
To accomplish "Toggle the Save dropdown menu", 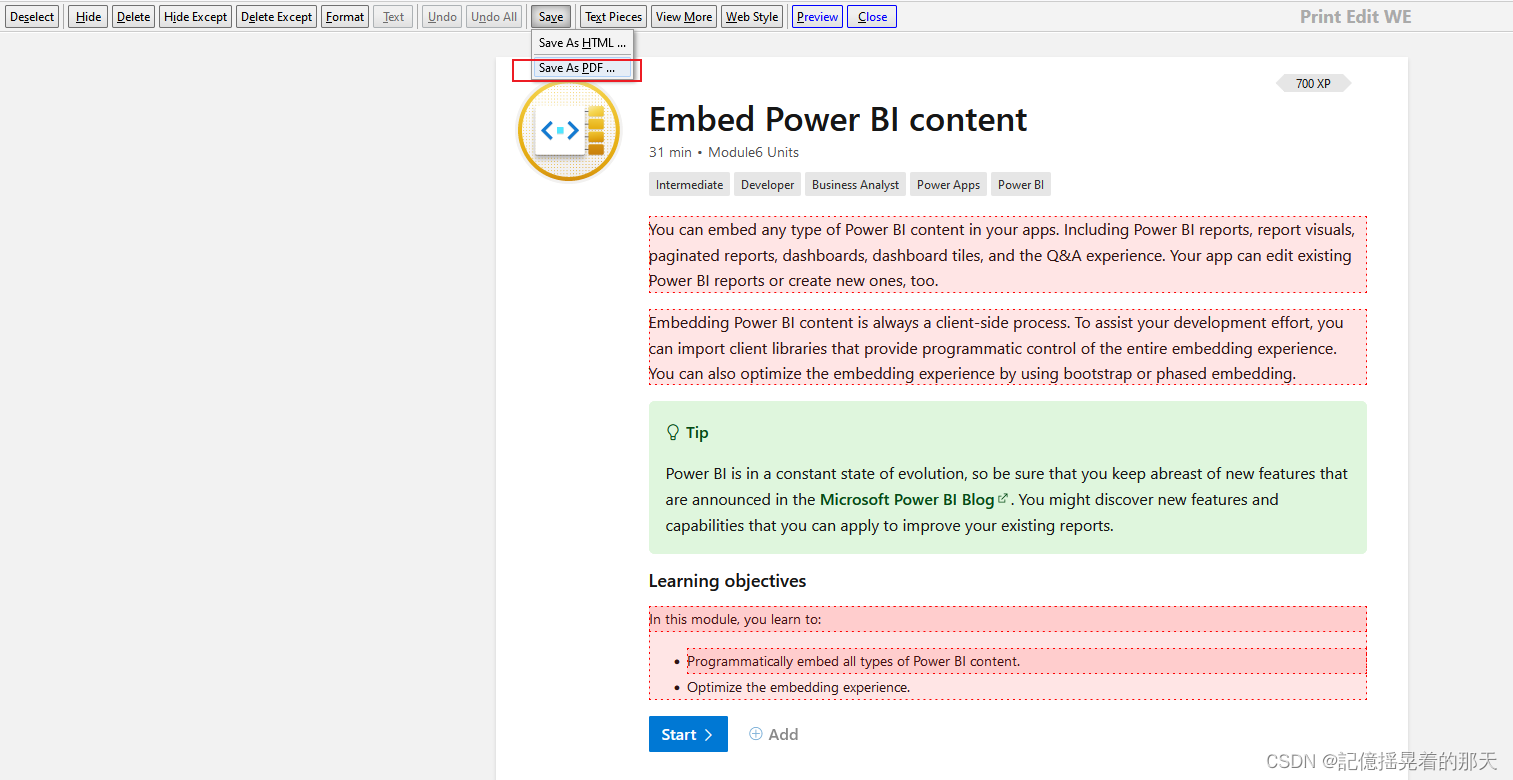I will point(551,17).
